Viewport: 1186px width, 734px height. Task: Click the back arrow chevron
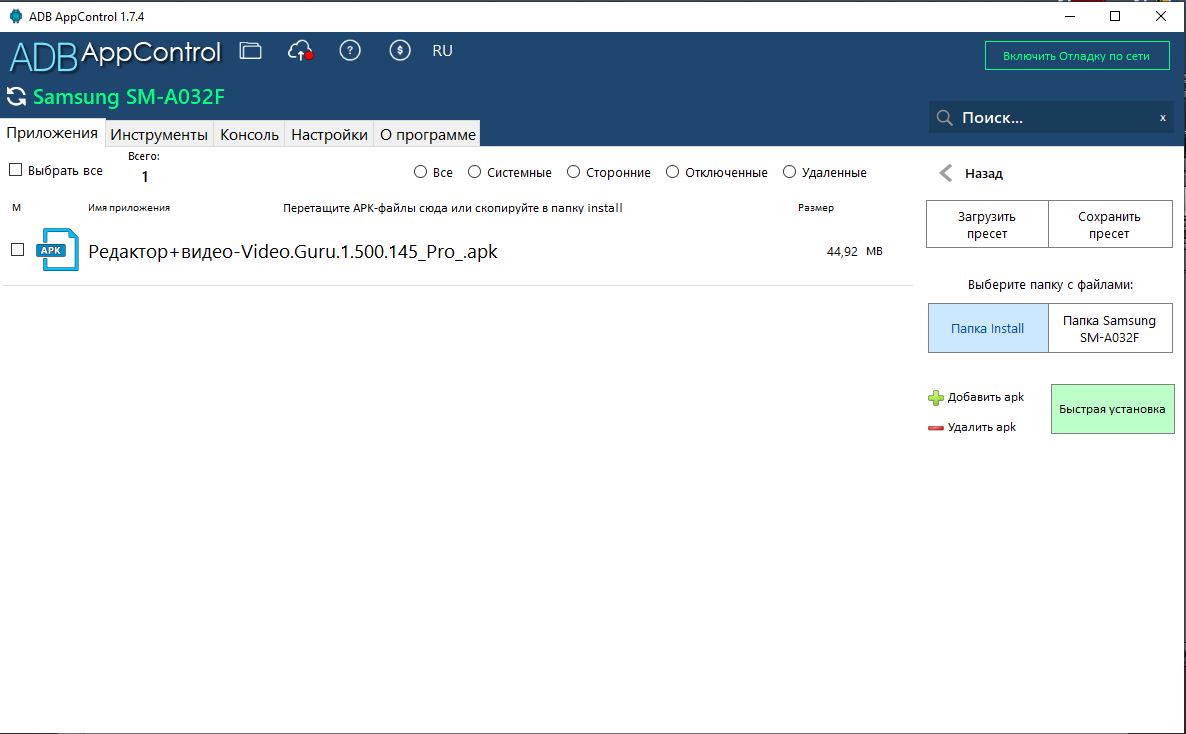(x=945, y=173)
